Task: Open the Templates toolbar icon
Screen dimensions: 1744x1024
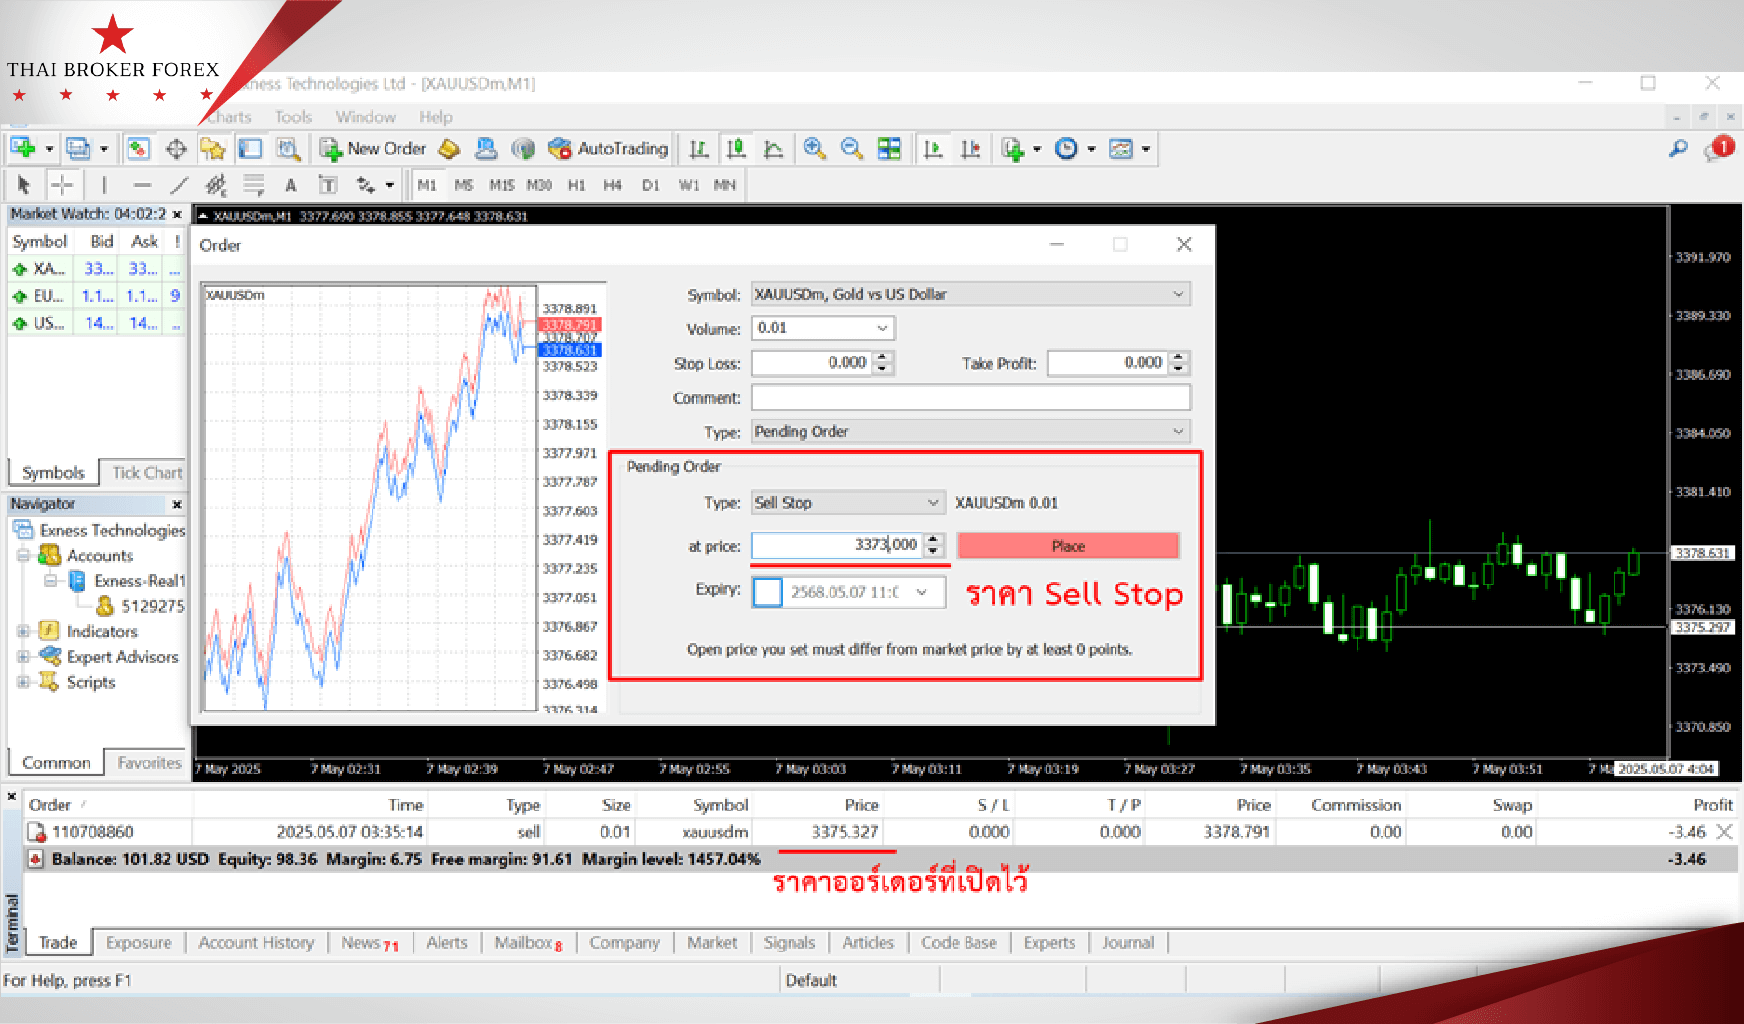Action: pyautogui.click(x=1121, y=149)
